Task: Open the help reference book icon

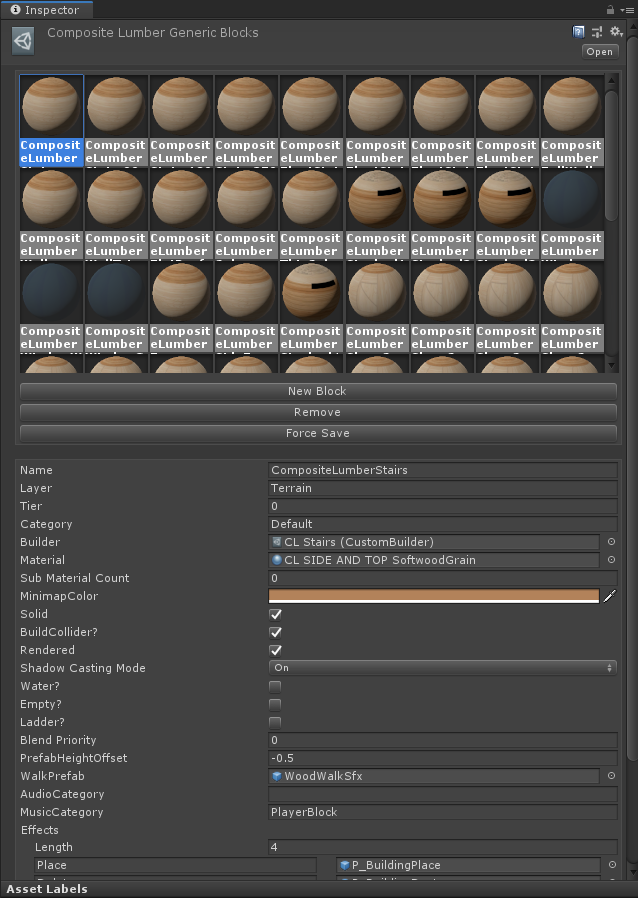Action: pos(578,31)
